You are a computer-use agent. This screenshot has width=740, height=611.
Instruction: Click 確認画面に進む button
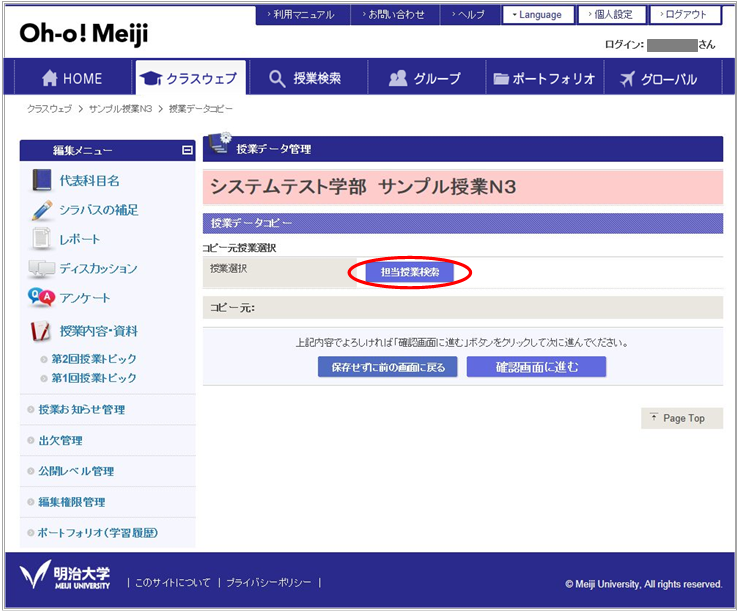coord(536,367)
